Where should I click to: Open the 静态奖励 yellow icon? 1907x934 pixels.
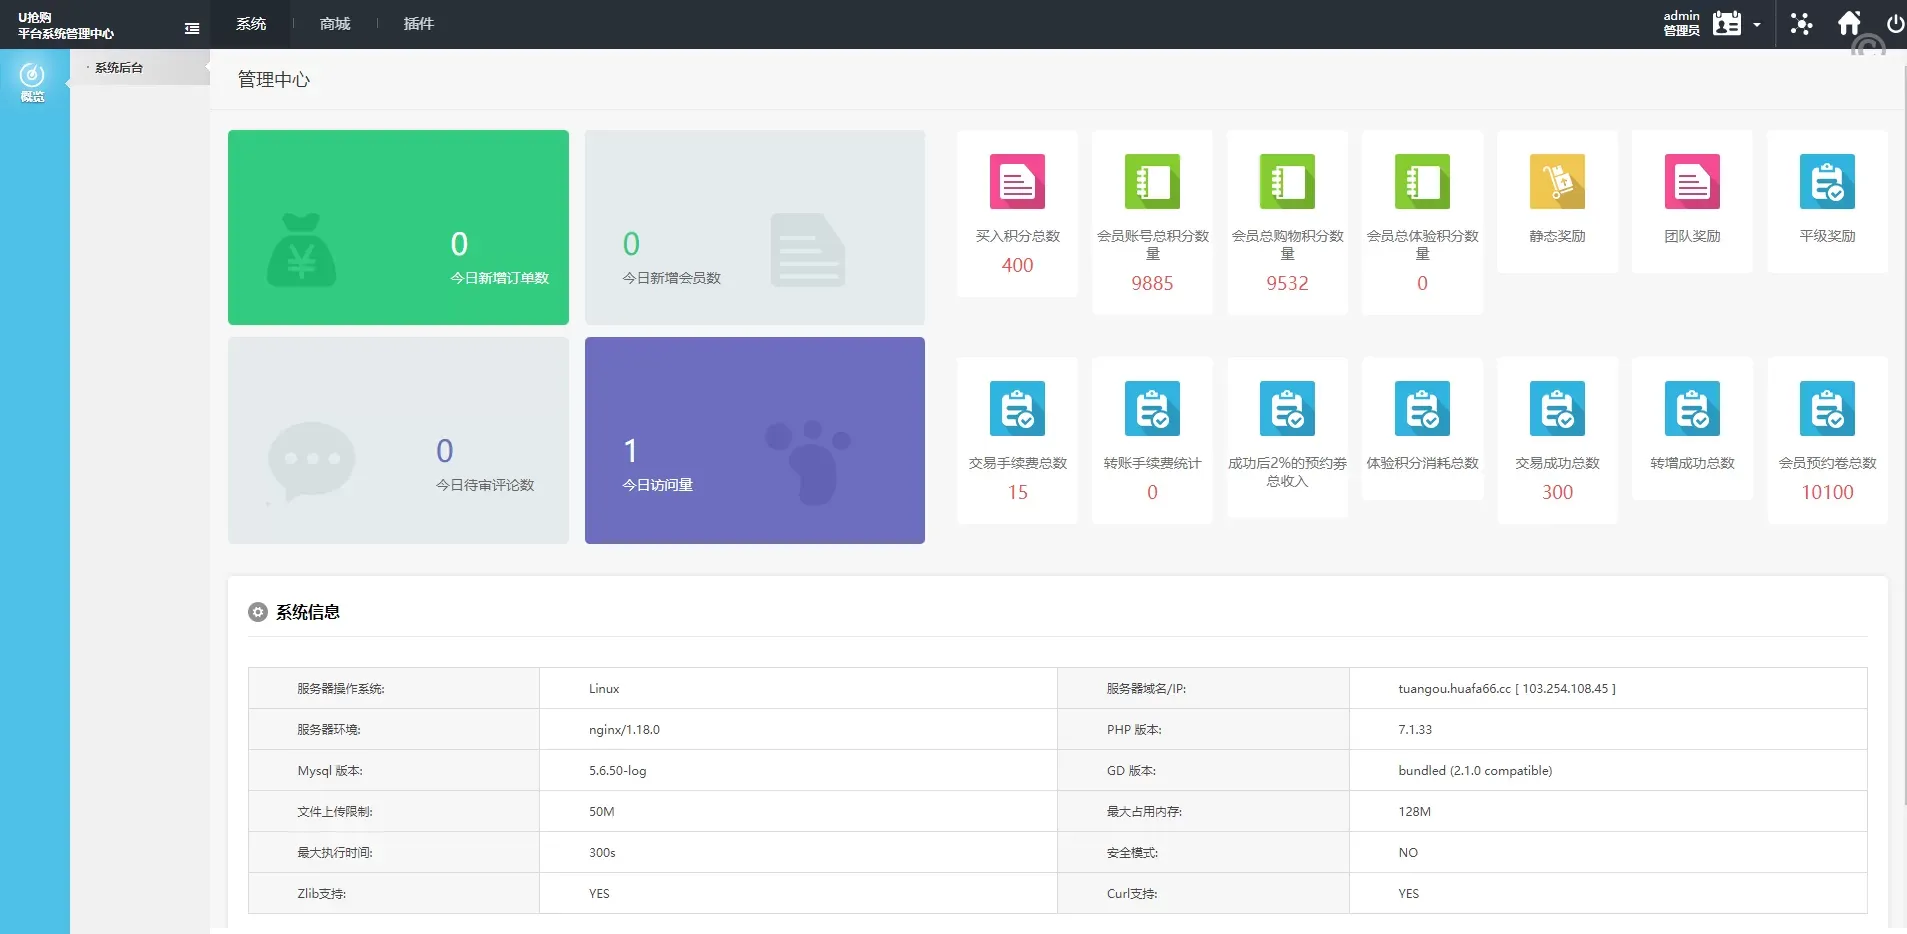coord(1557,181)
